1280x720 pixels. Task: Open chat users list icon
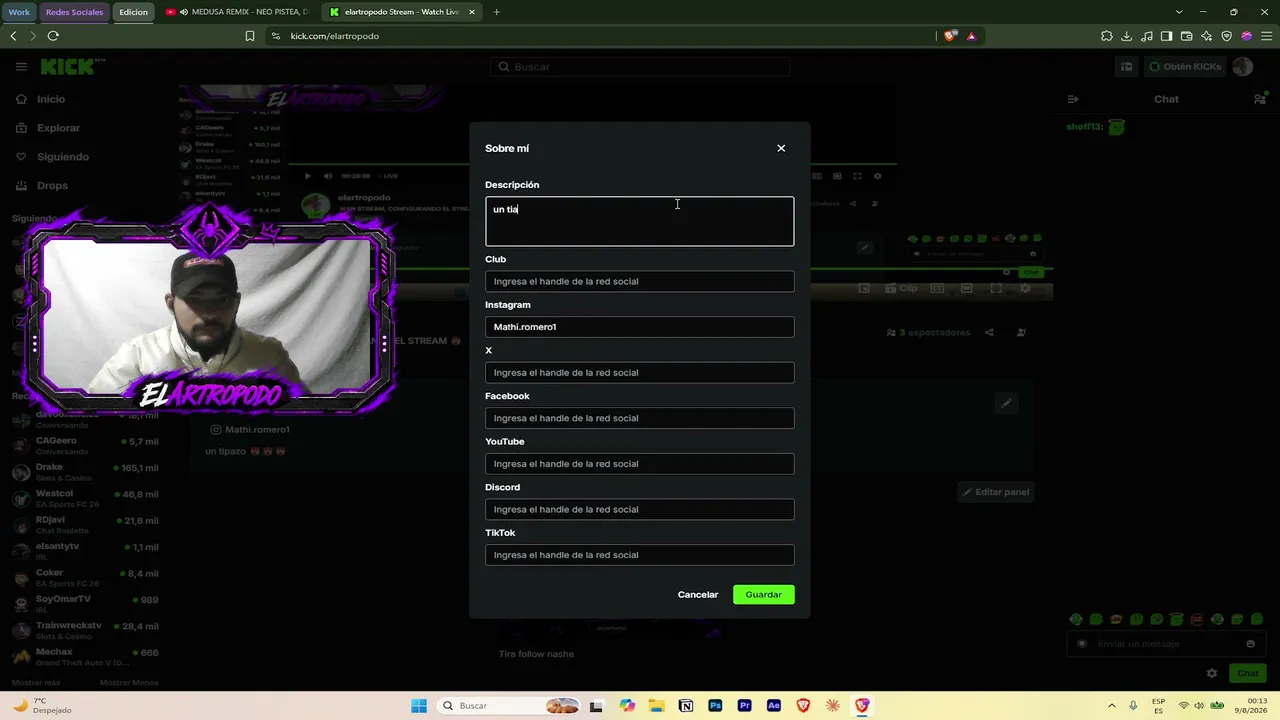click(x=1260, y=99)
